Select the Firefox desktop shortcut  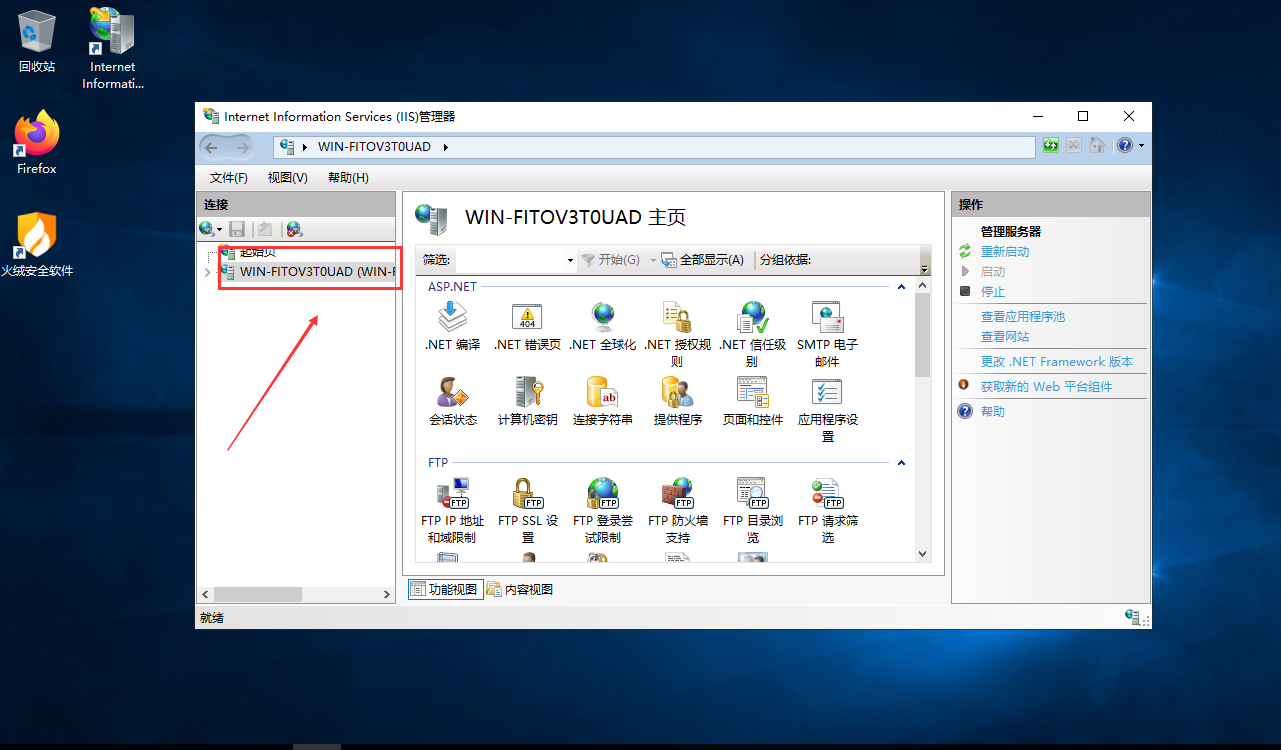(x=37, y=143)
